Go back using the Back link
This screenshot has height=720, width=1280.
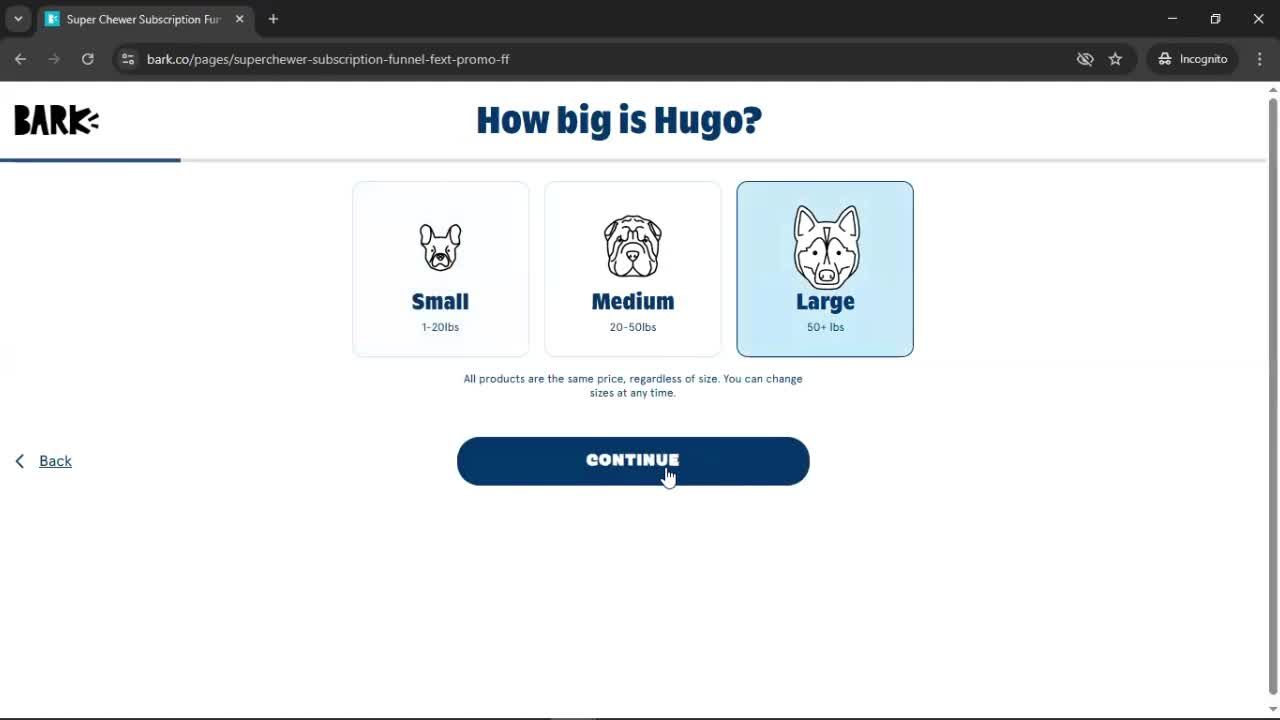[55, 461]
